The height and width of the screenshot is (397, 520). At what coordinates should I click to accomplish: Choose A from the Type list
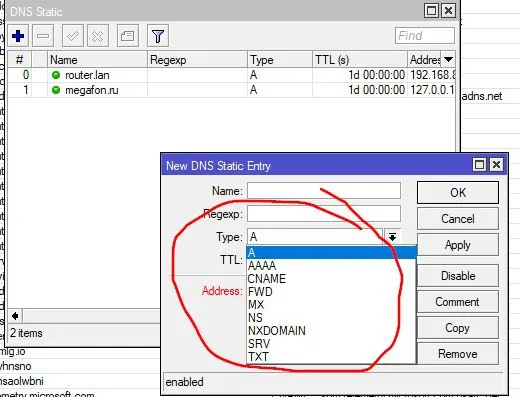click(331, 252)
